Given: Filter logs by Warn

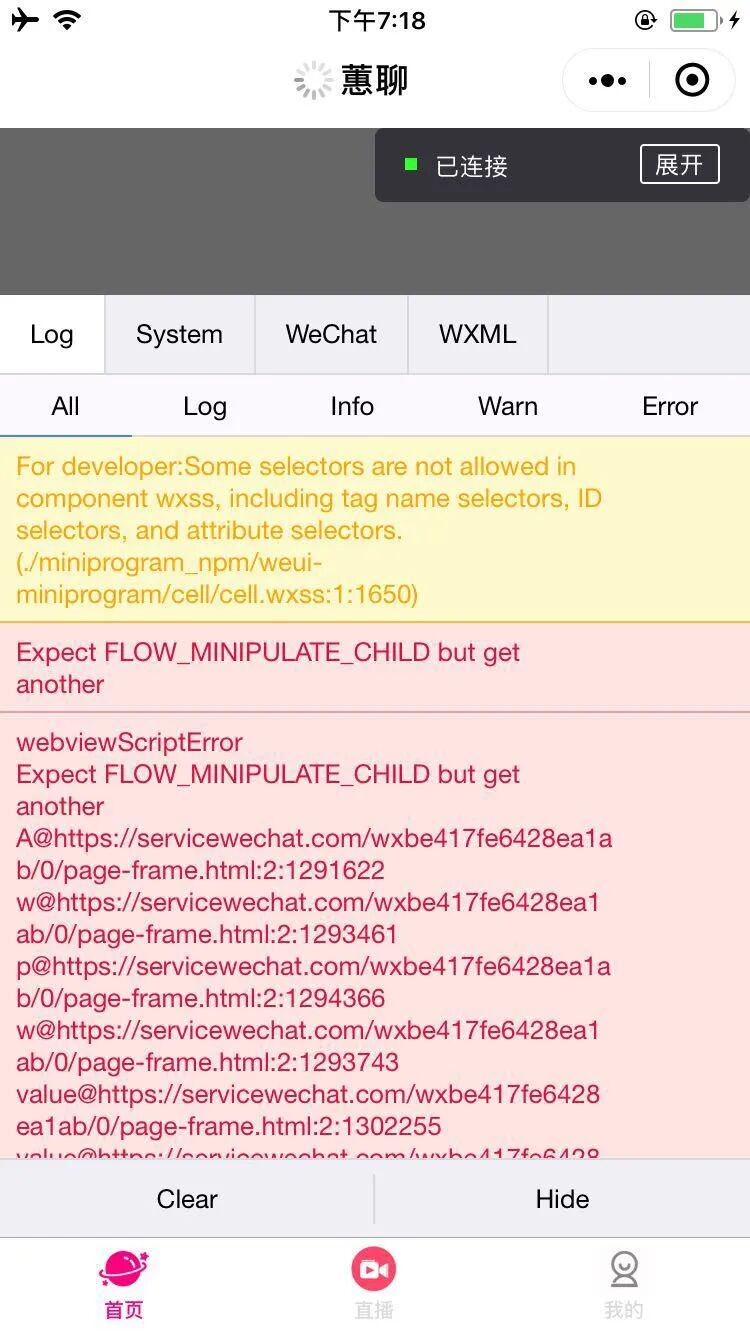Looking at the screenshot, I should 508,406.
